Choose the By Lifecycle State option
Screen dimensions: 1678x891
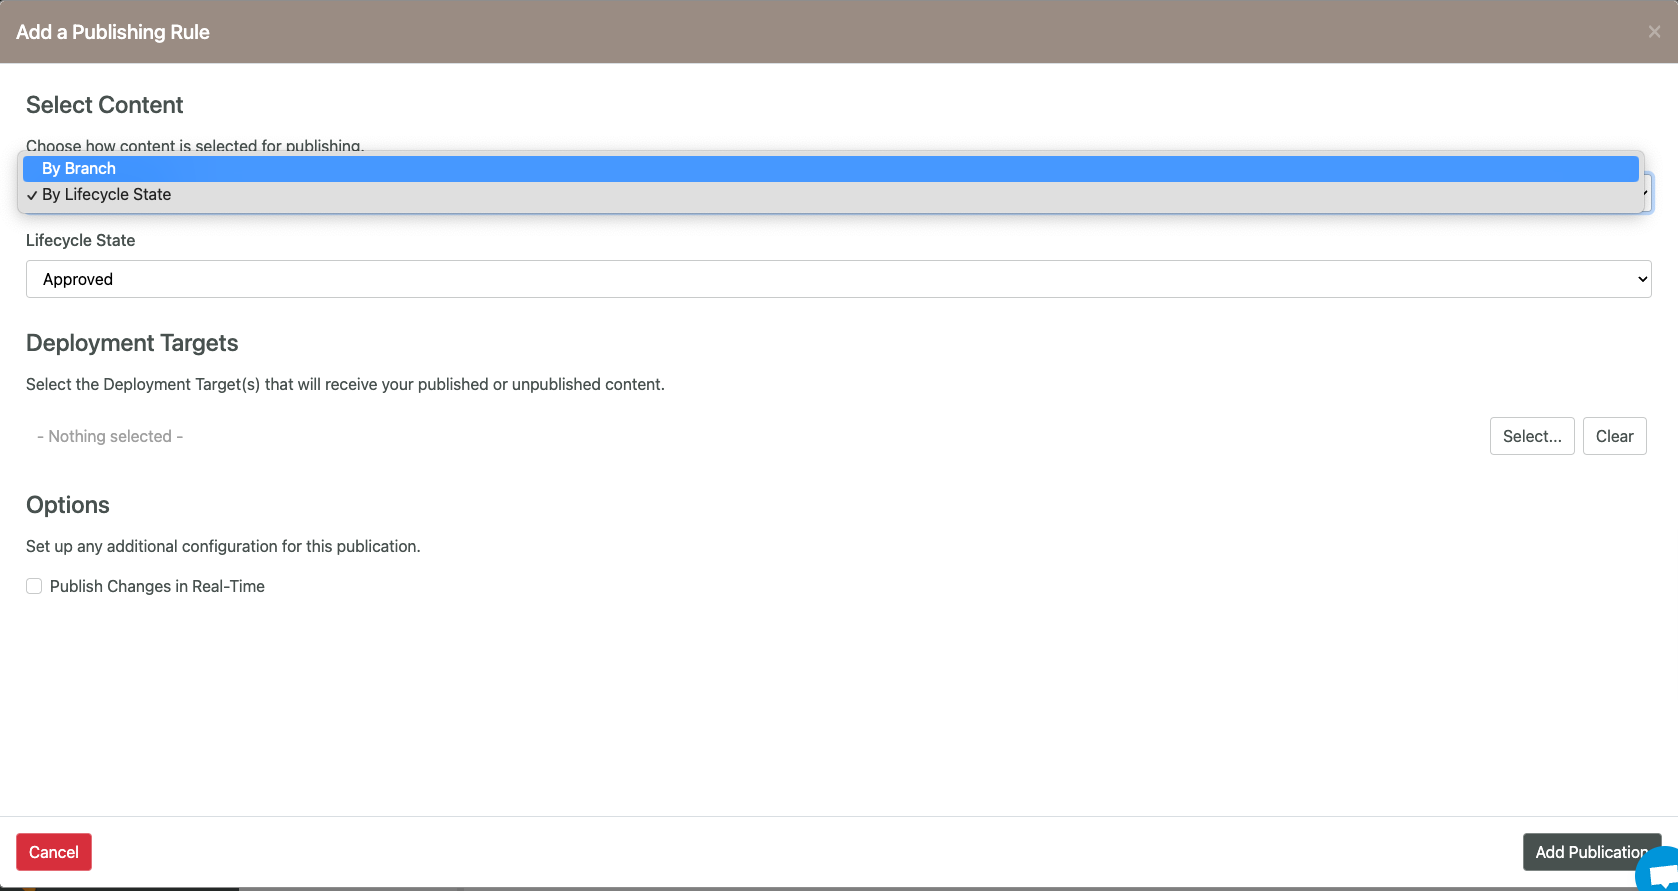[x=106, y=195]
